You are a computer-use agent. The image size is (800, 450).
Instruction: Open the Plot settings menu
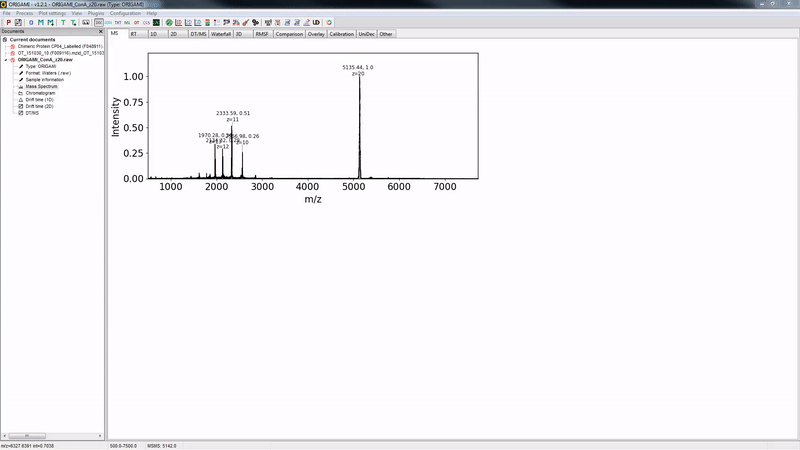[54, 13]
